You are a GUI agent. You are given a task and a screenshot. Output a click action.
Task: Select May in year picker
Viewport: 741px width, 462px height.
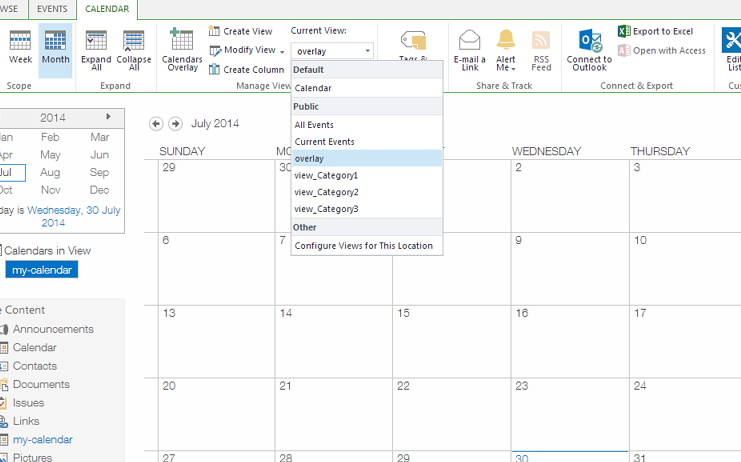click(50, 155)
